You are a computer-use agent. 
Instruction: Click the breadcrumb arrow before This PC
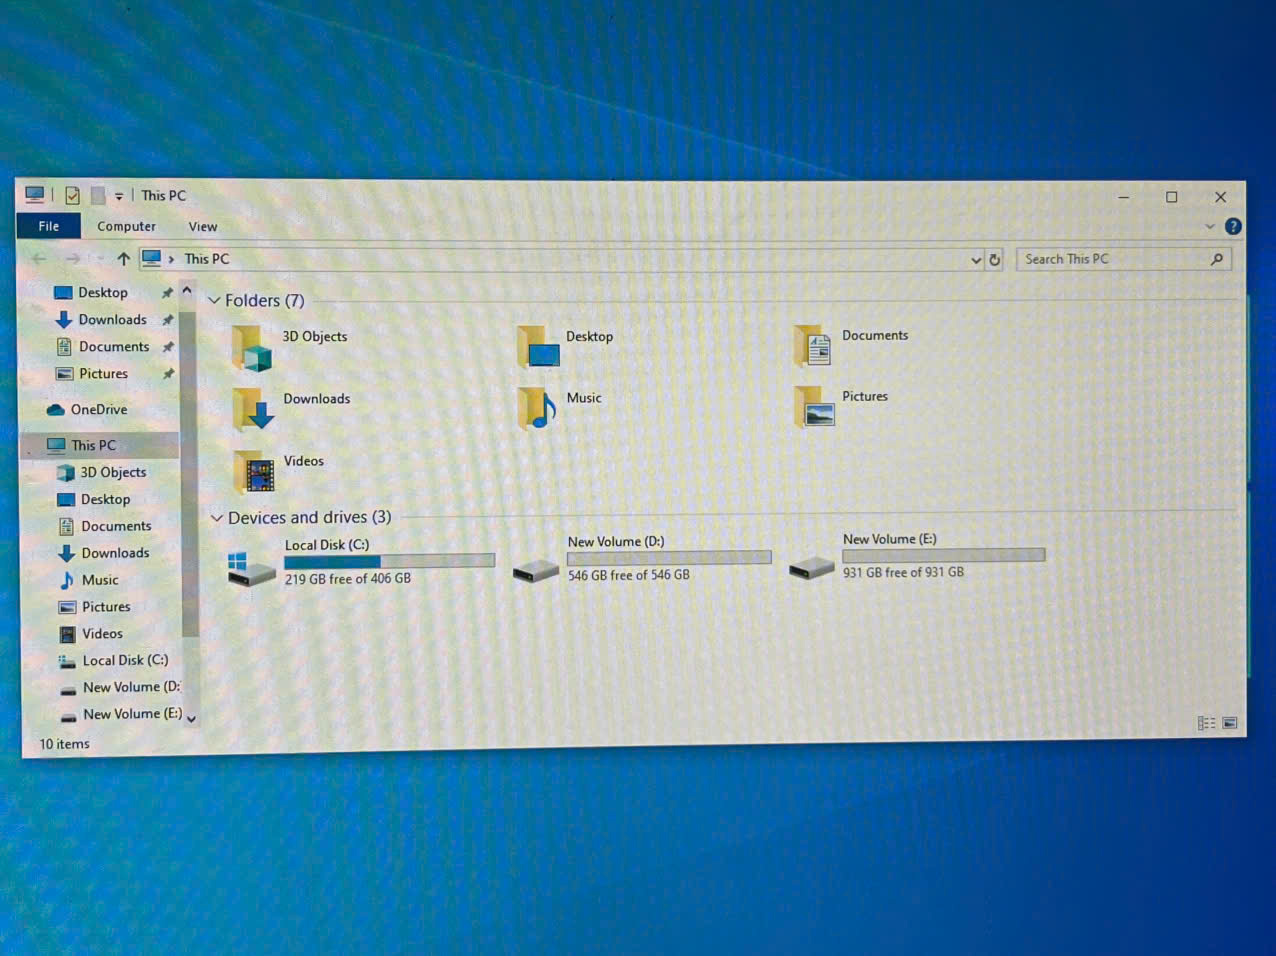172,259
